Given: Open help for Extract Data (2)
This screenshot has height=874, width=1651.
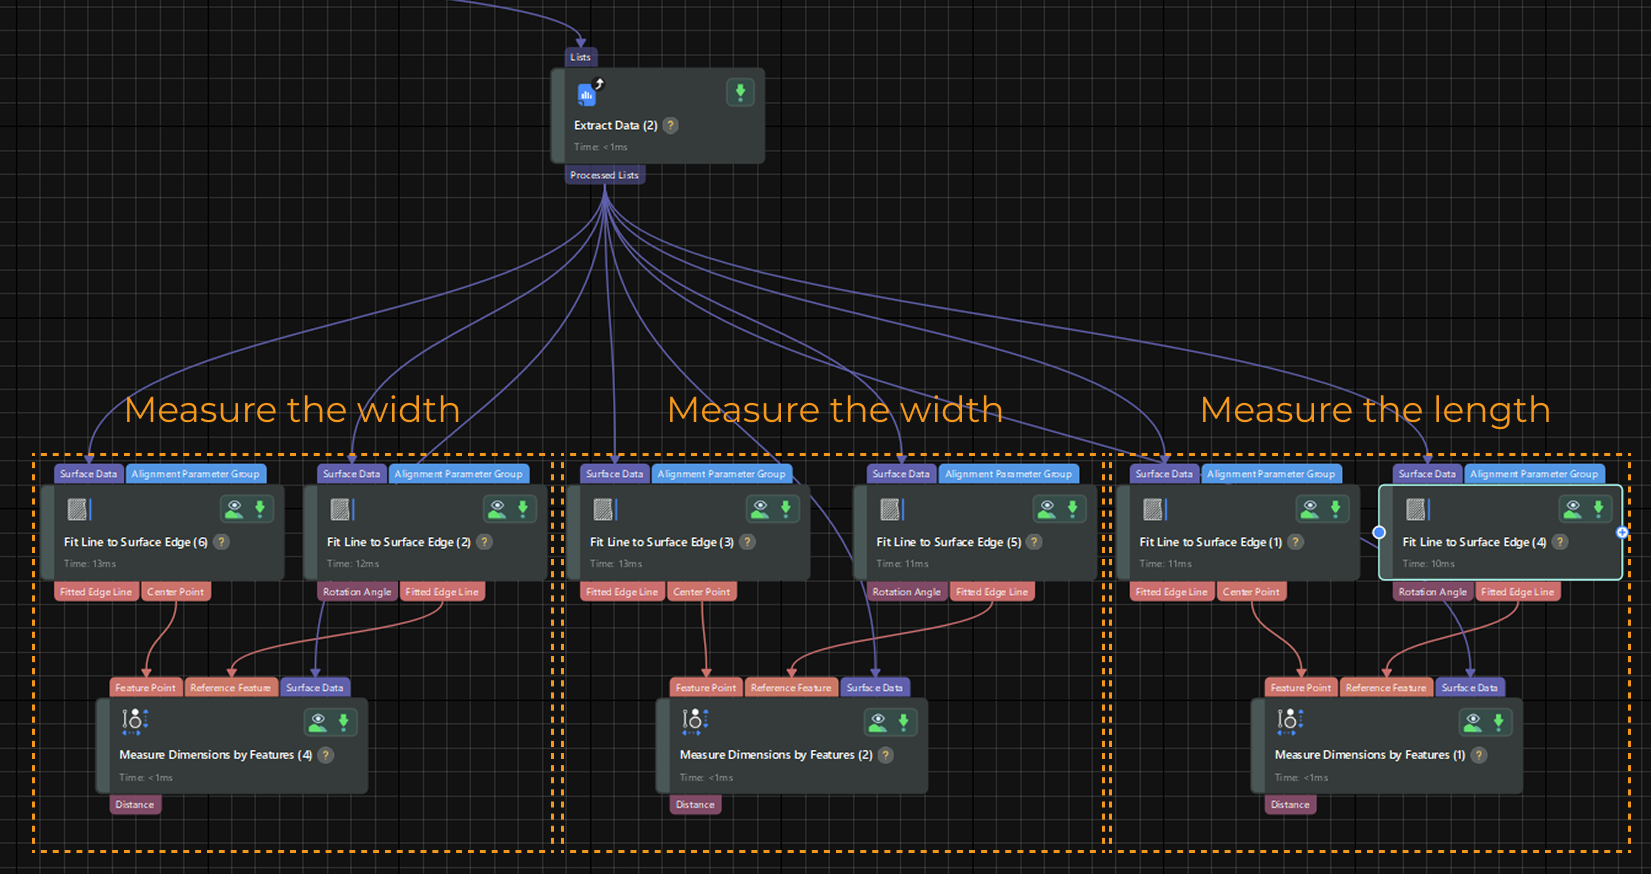Looking at the screenshot, I should (671, 126).
